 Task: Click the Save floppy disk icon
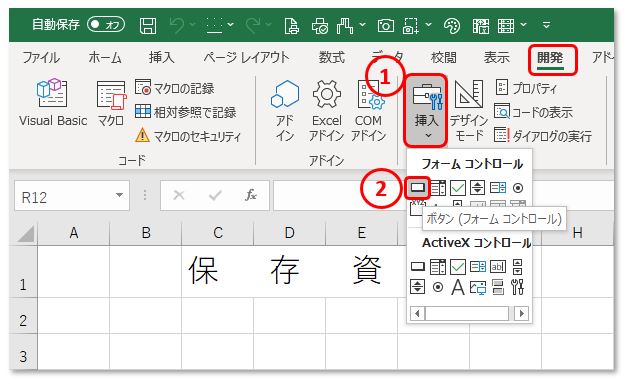click(148, 26)
